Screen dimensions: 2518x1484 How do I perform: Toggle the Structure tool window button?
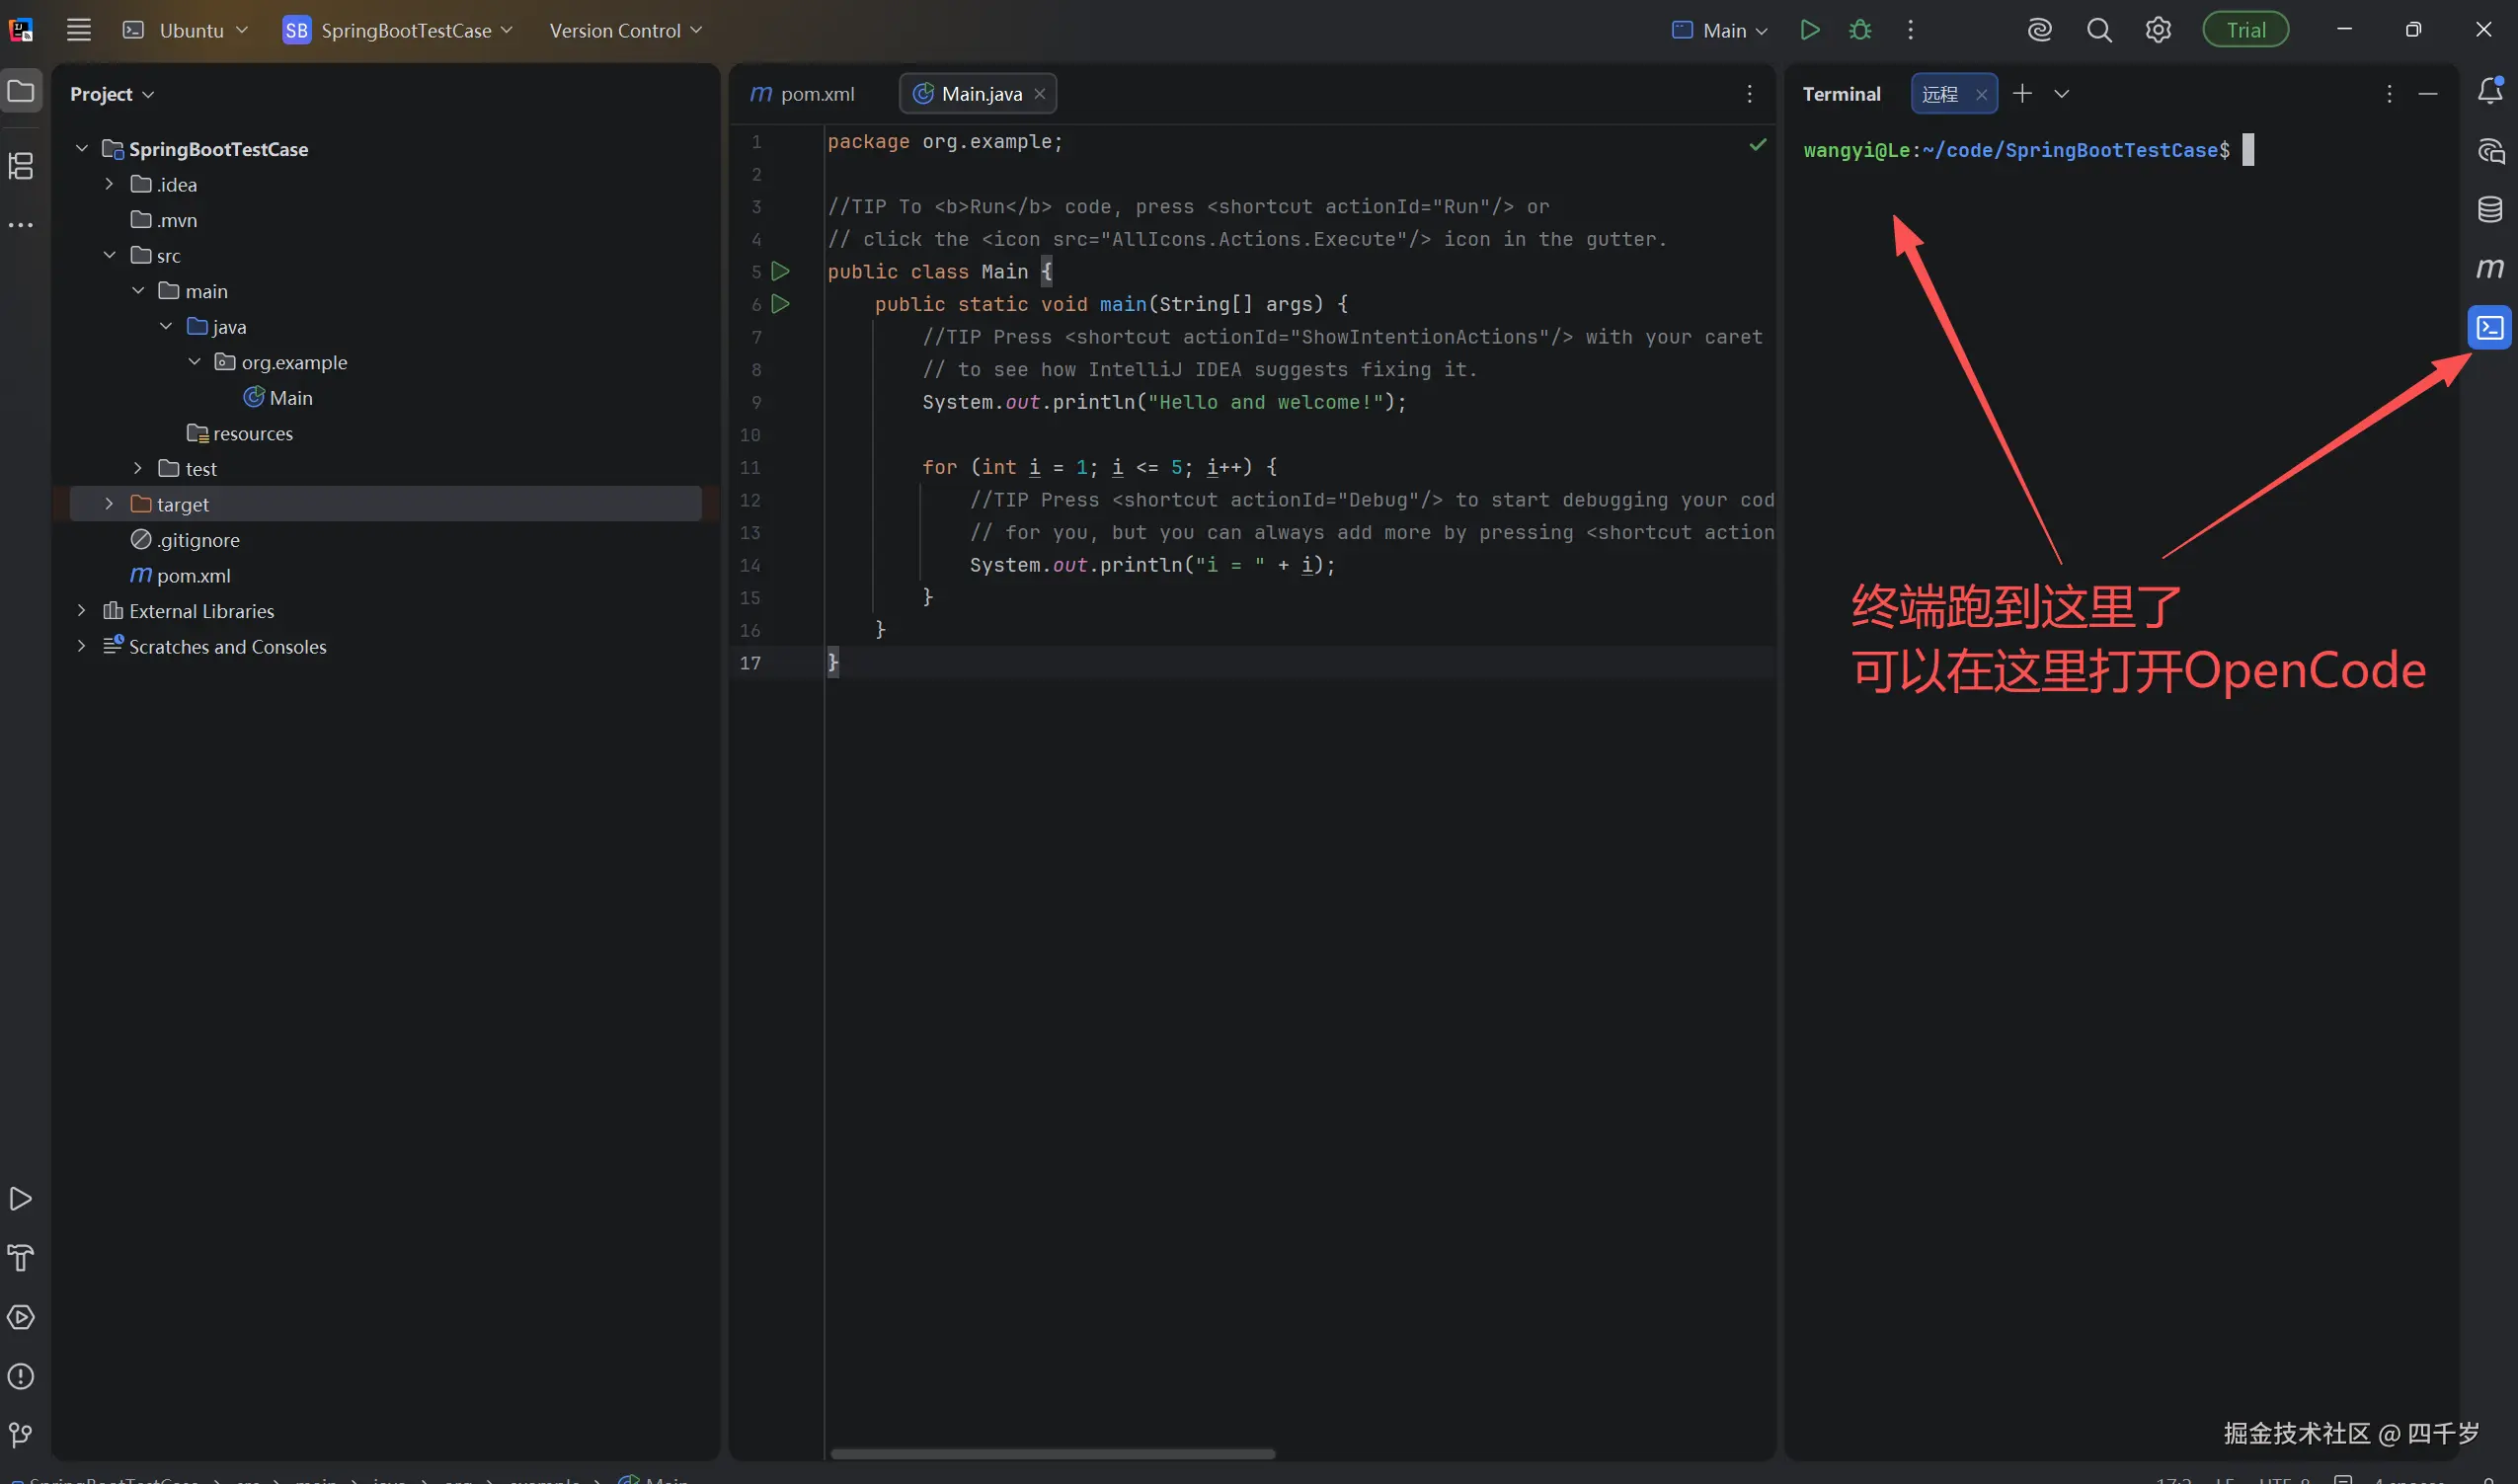[21, 165]
